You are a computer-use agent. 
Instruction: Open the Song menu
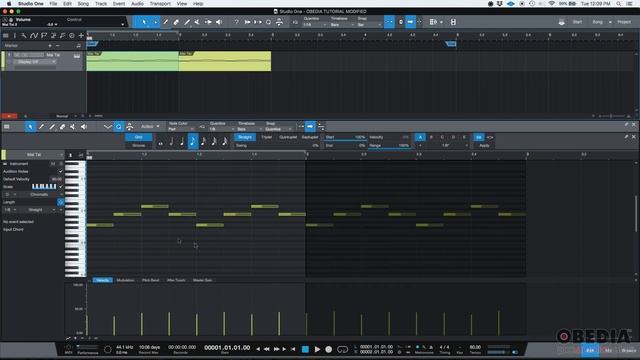click(83, 4)
